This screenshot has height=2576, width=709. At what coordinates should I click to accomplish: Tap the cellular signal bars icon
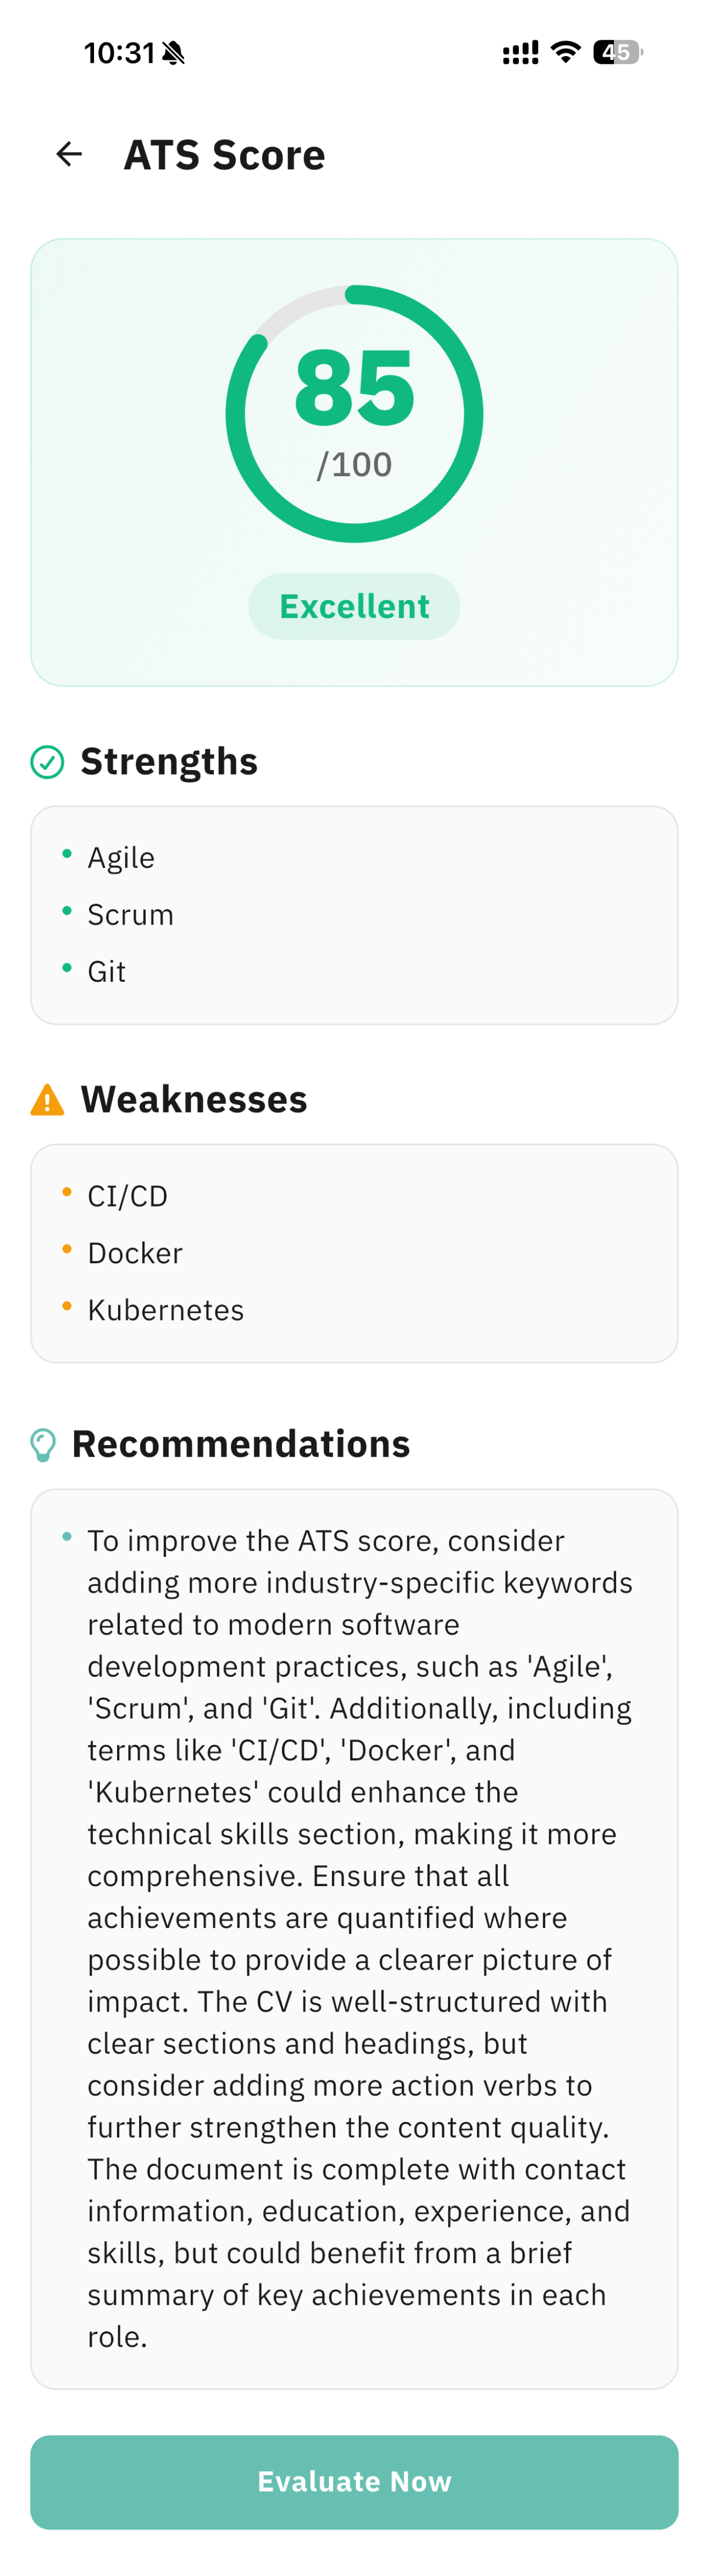click(520, 53)
